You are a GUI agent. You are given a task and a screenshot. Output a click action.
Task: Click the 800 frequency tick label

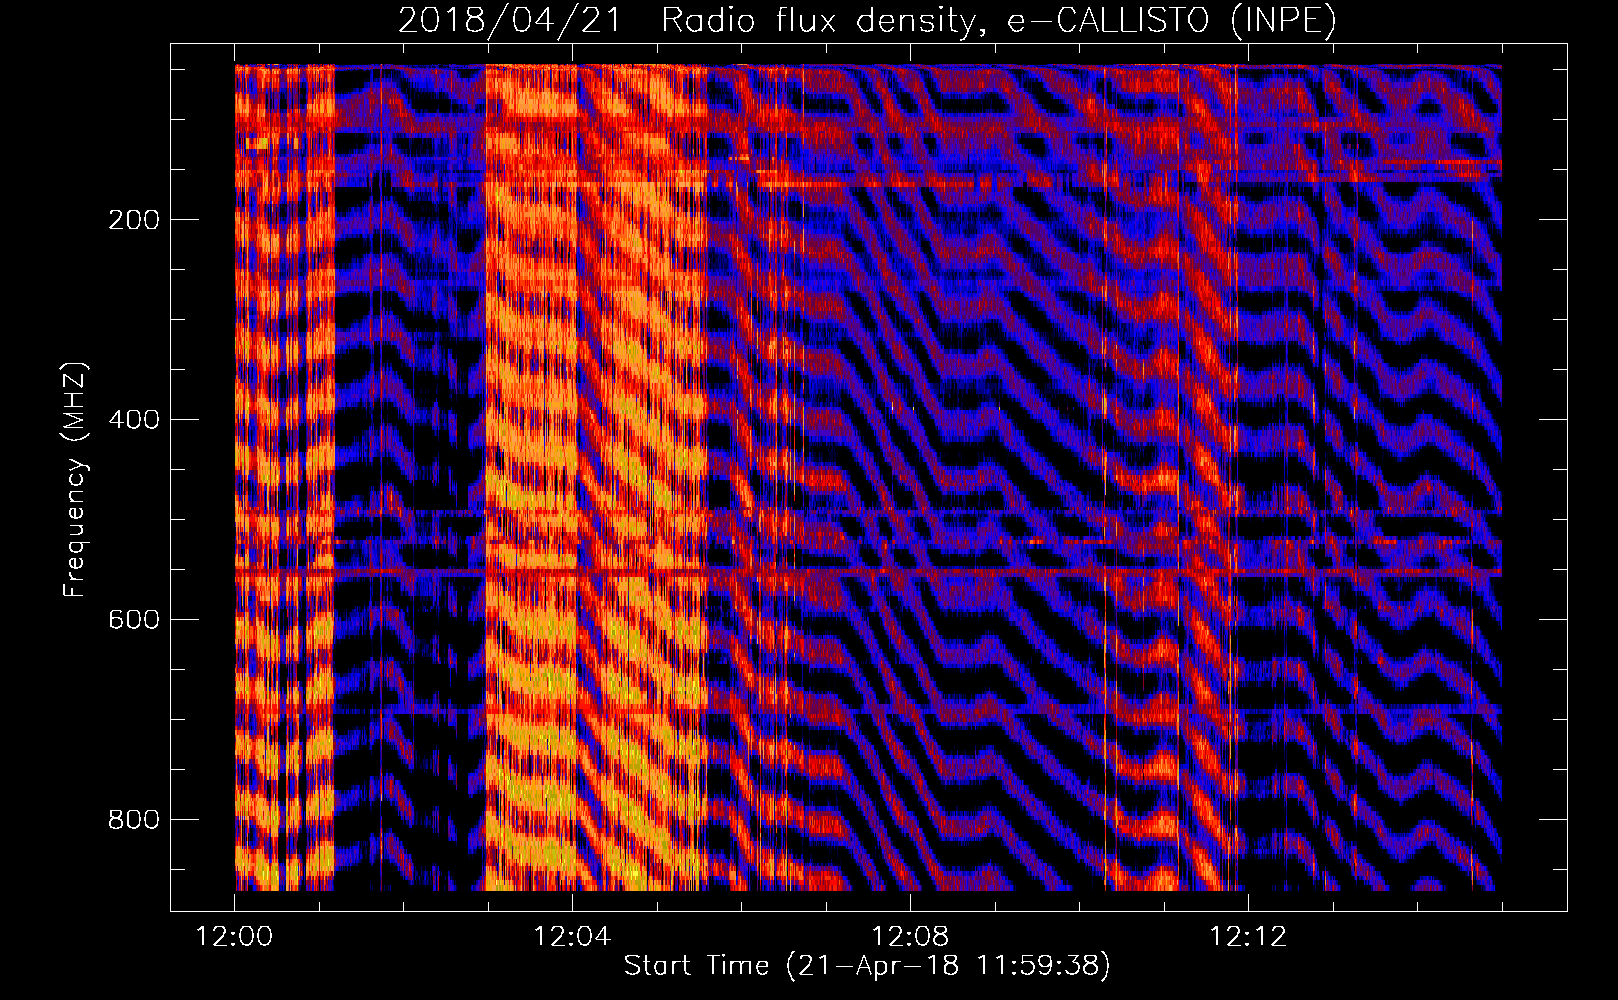[134, 820]
